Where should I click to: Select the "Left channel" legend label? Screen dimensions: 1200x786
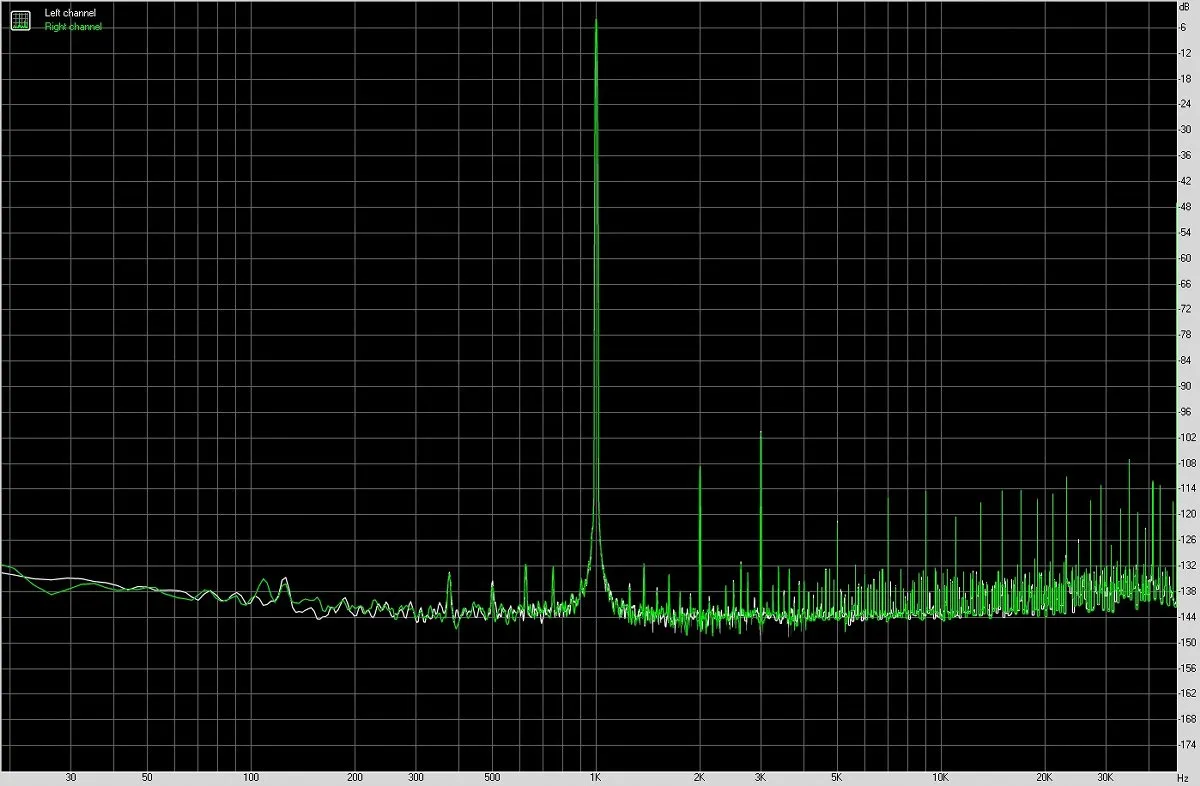pos(71,13)
